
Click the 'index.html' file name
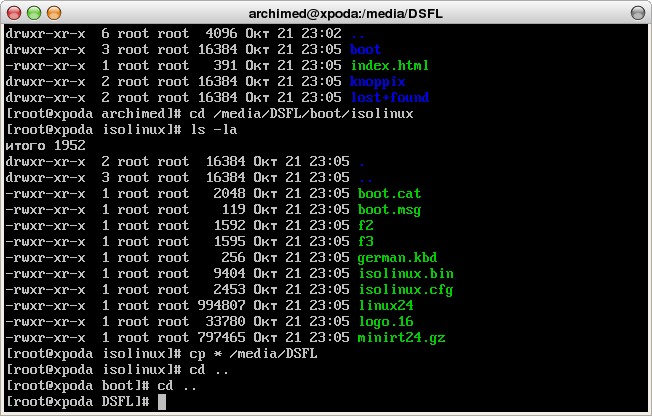click(x=390, y=66)
